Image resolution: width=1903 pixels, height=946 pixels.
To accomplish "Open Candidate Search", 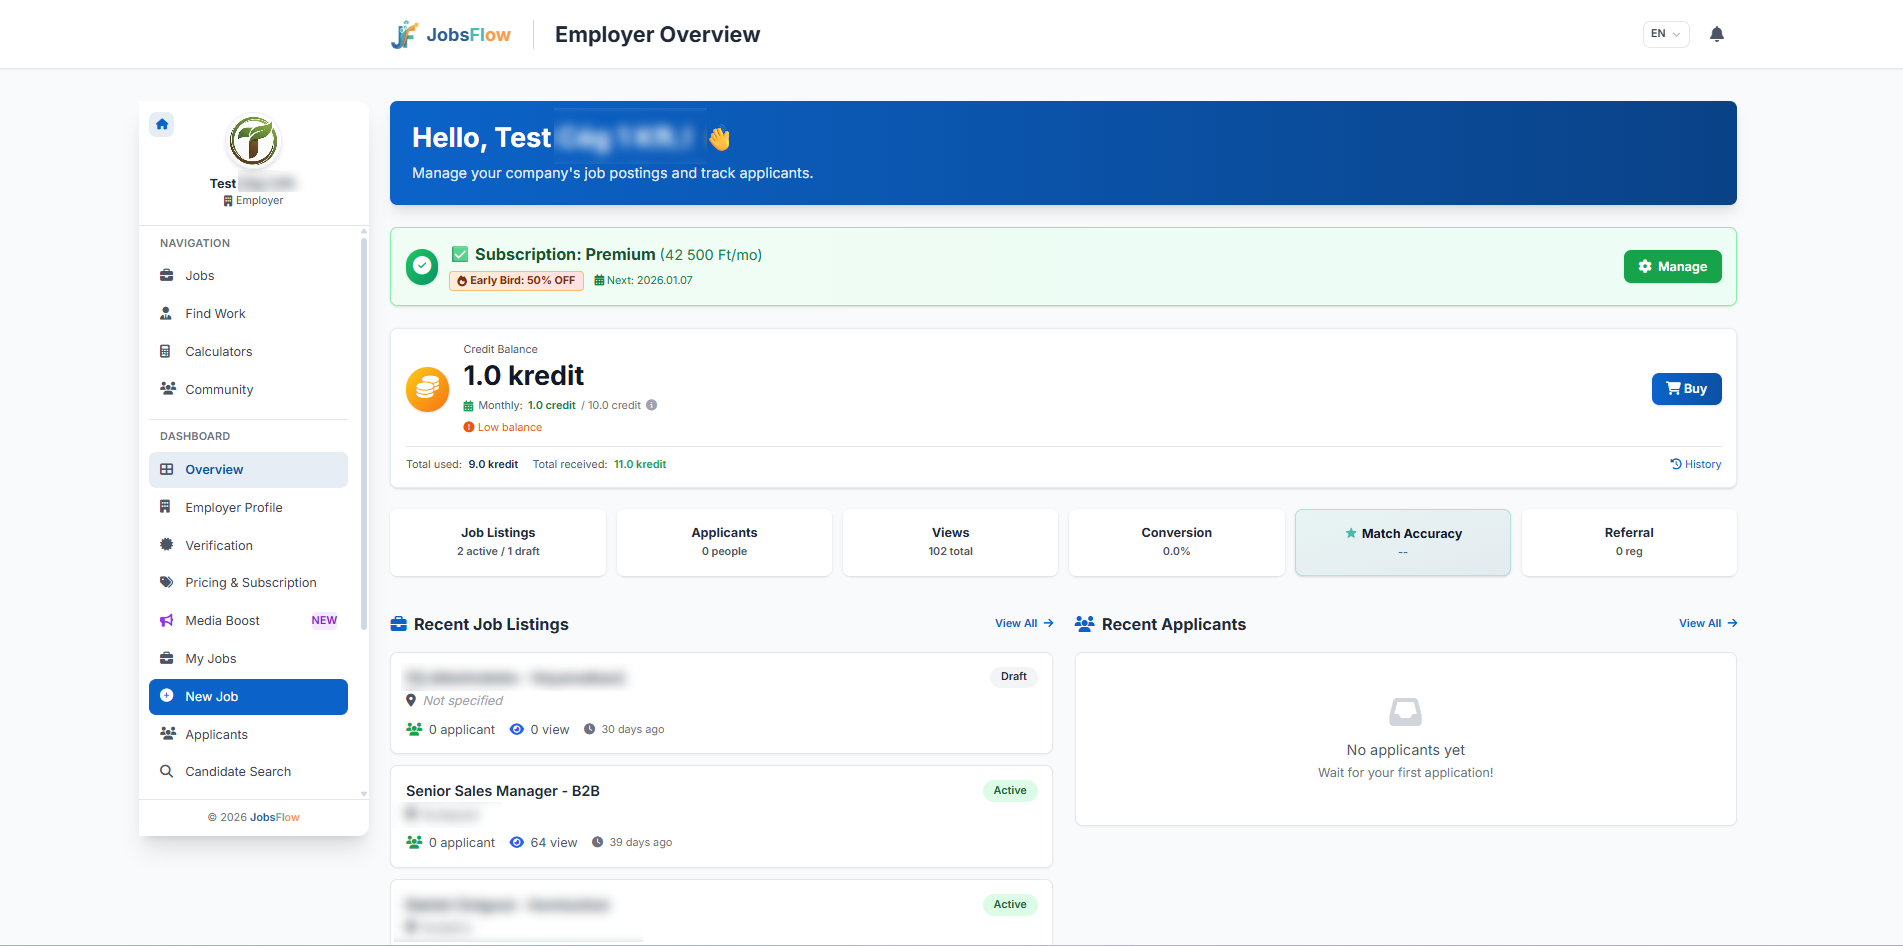I will coord(237,771).
